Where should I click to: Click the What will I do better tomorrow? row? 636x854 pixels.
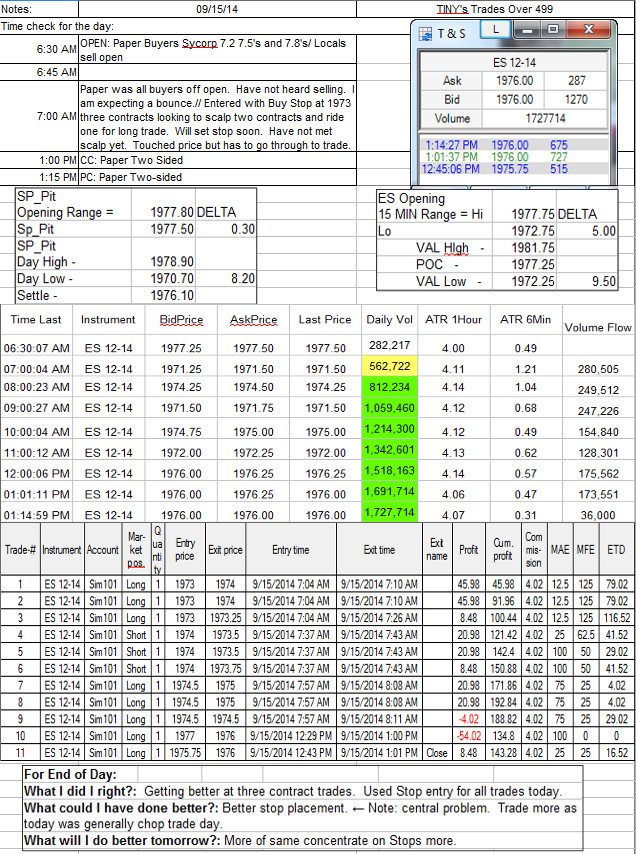[303, 840]
